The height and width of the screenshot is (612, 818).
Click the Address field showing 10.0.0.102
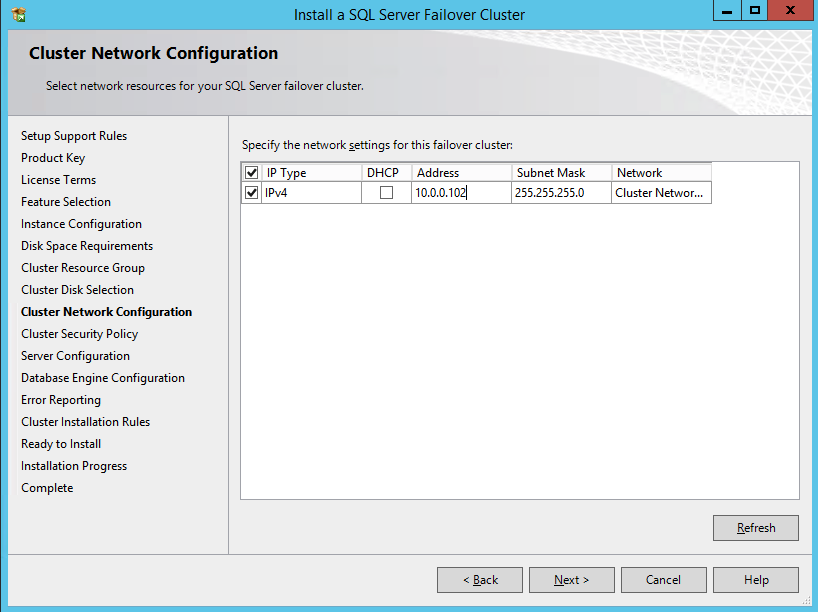tap(461, 193)
